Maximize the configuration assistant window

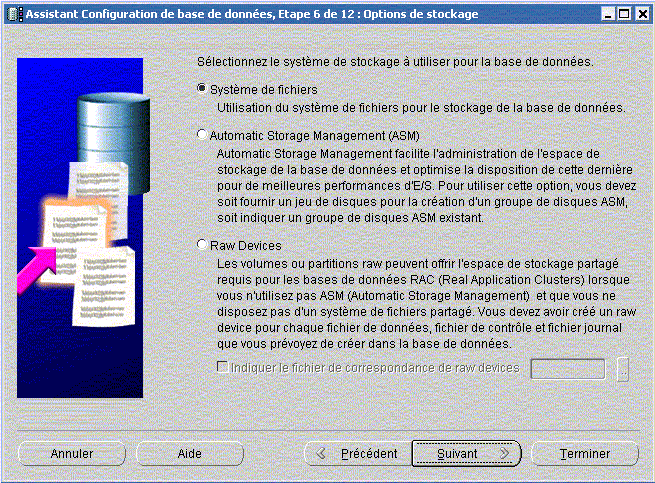pos(623,14)
